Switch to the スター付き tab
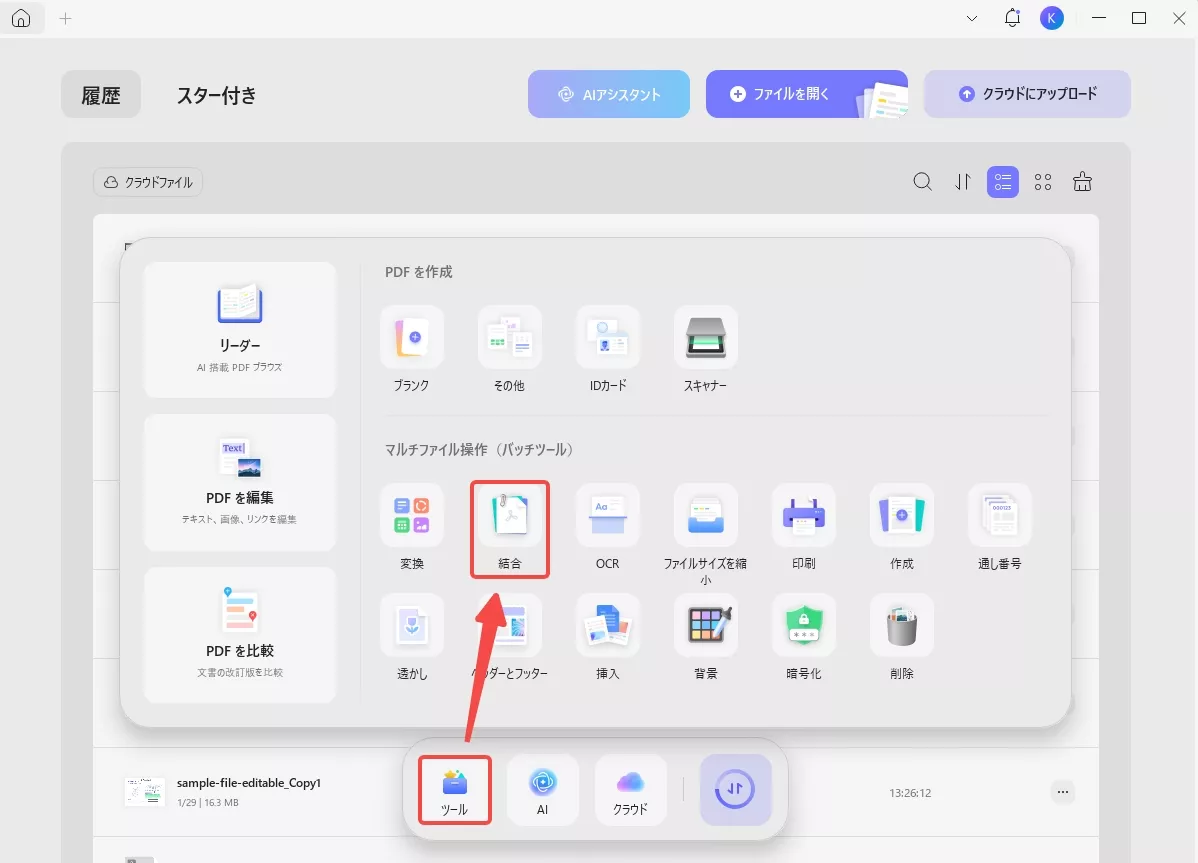Screen dimensions: 1198x863 tap(217, 95)
